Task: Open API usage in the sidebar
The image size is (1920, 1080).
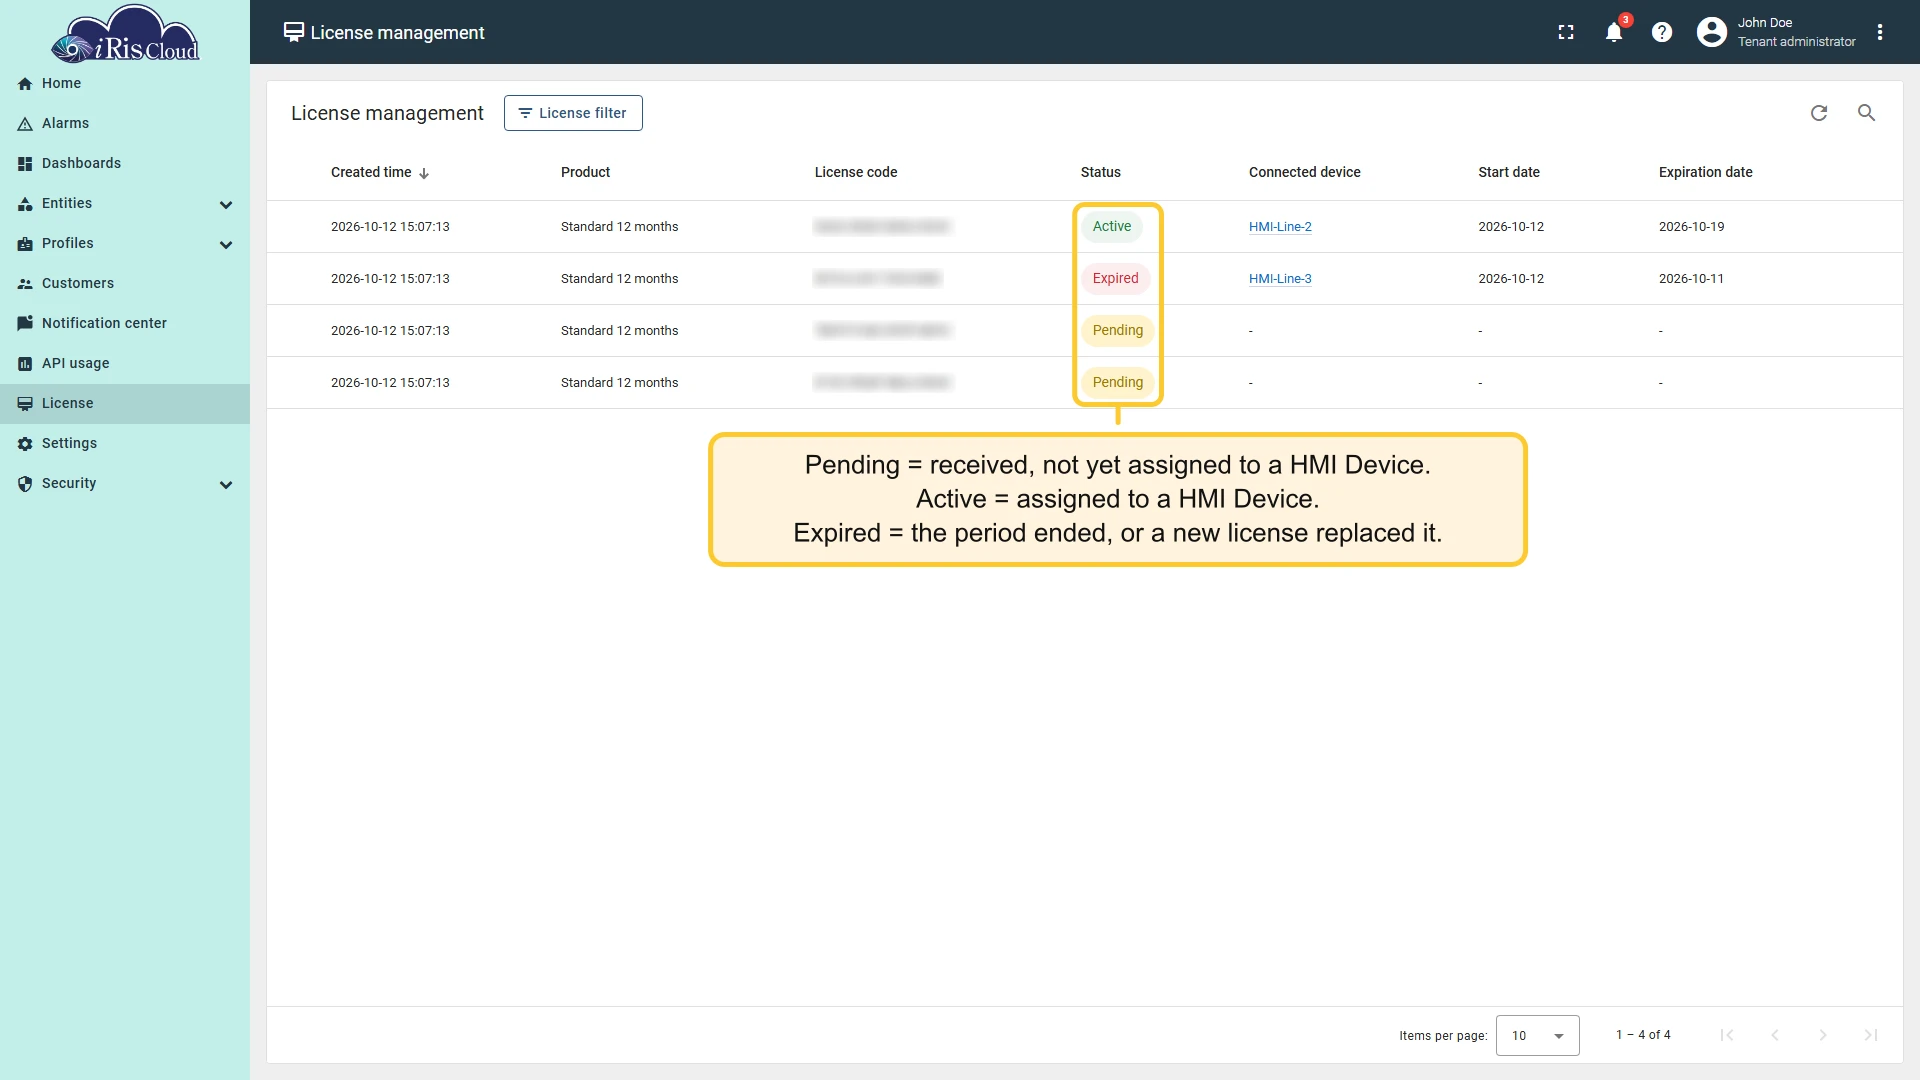Action: (x=125, y=363)
